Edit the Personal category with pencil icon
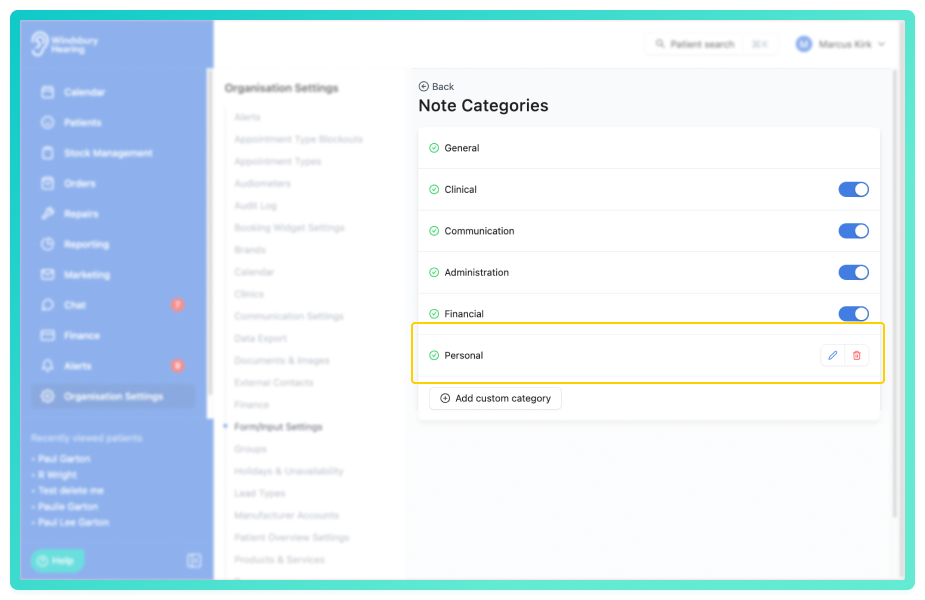This screenshot has height=600, width=925. (832, 355)
